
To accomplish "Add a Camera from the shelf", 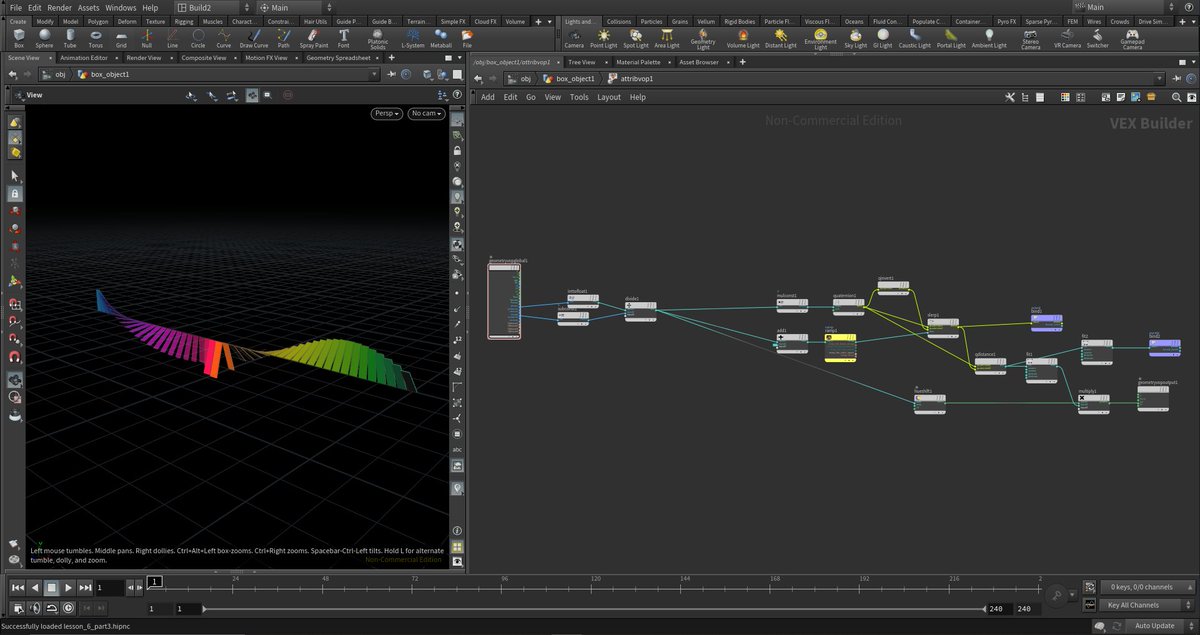I will click(574, 38).
